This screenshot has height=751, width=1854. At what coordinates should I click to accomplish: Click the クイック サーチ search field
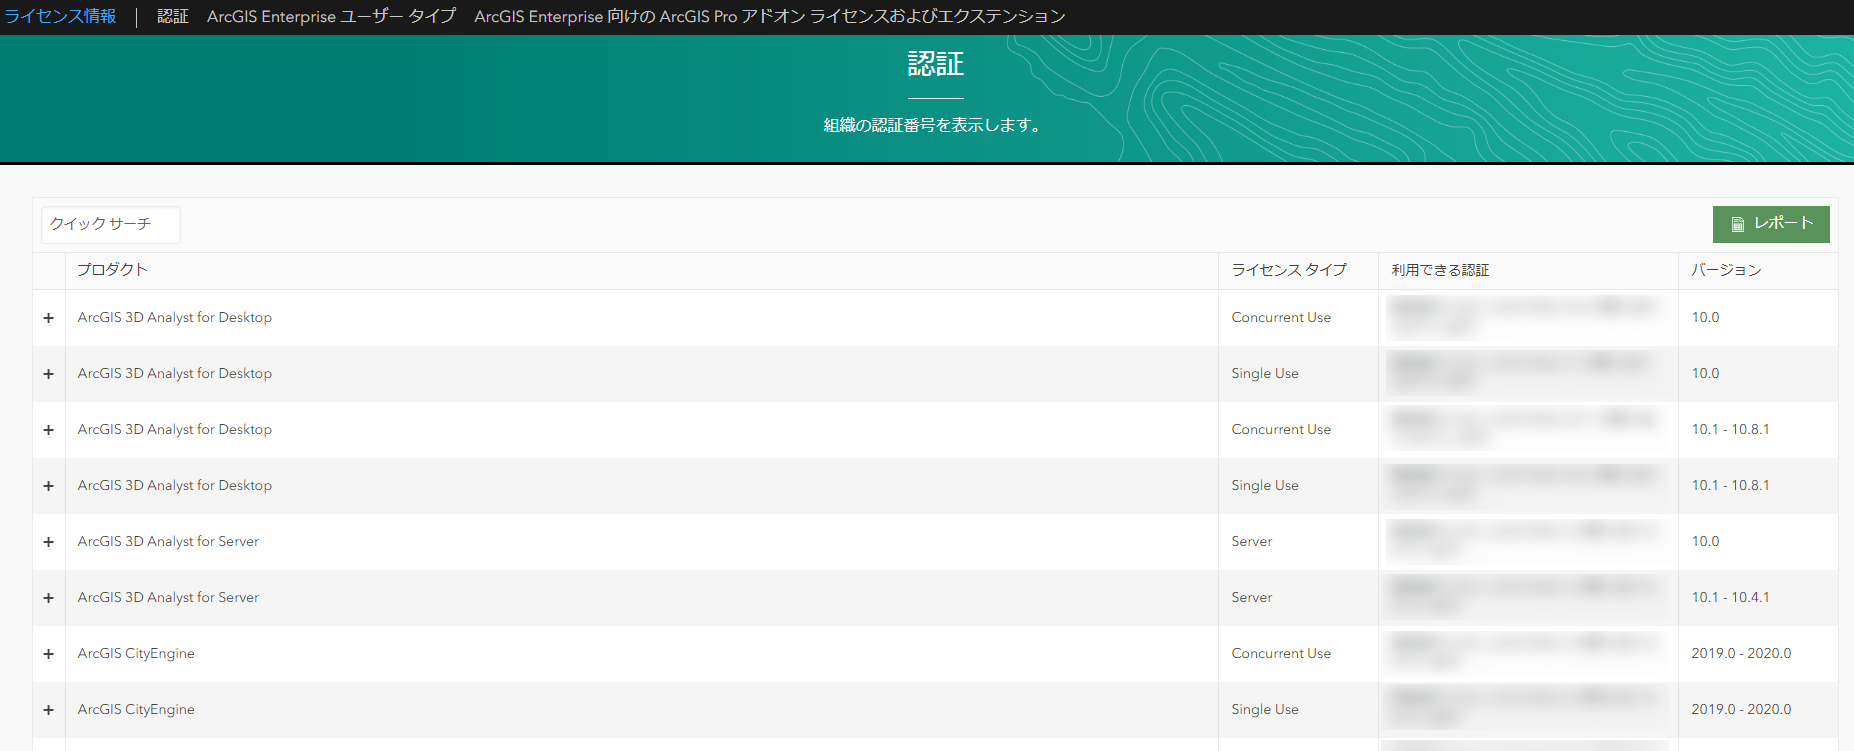coord(111,224)
